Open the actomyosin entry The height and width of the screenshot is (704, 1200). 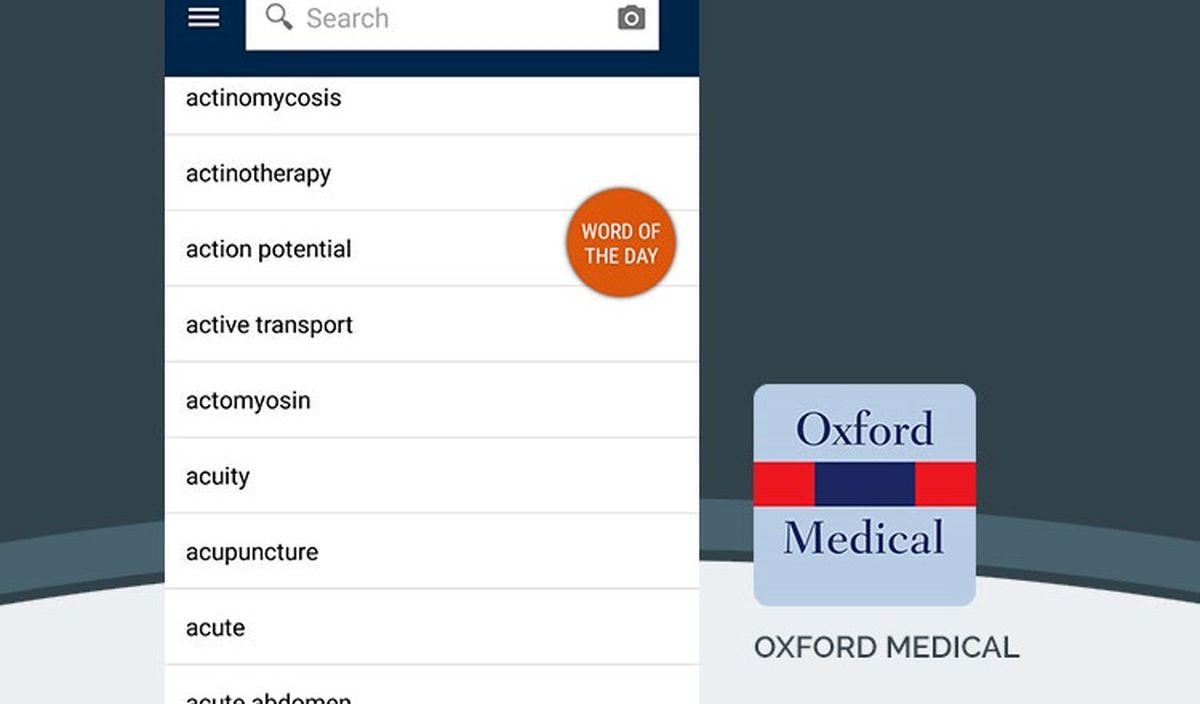pyautogui.click(x=432, y=400)
